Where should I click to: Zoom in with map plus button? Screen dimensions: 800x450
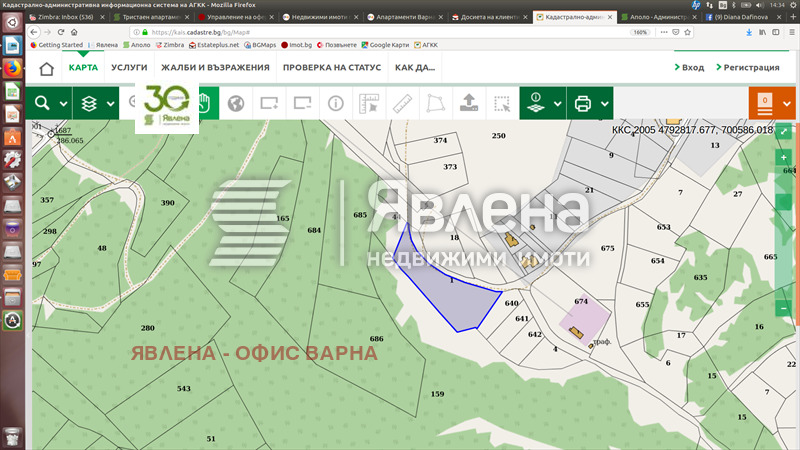(784, 158)
